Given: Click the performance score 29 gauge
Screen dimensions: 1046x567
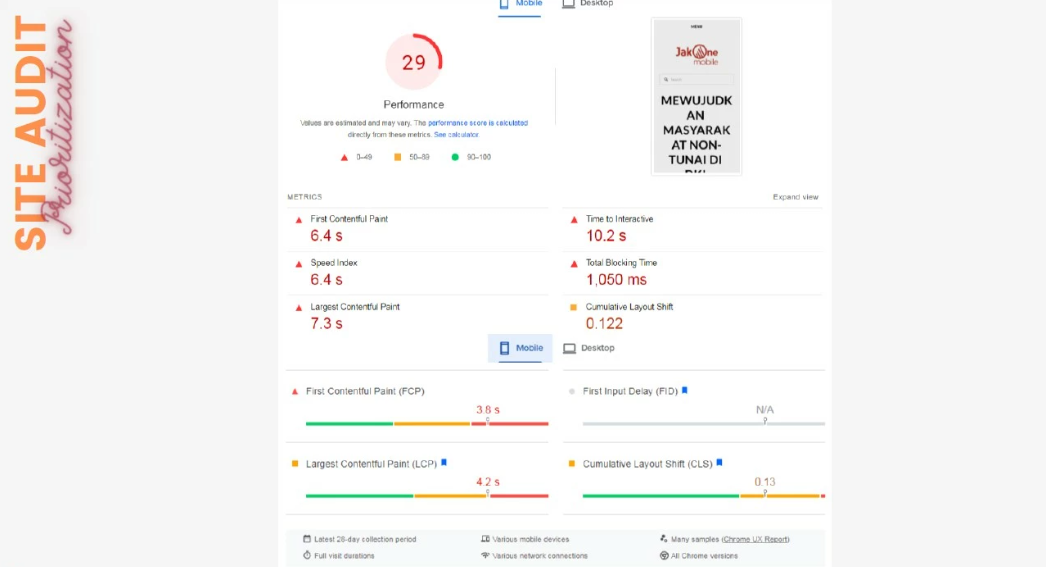Looking at the screenshot, I should pos(414,62).
